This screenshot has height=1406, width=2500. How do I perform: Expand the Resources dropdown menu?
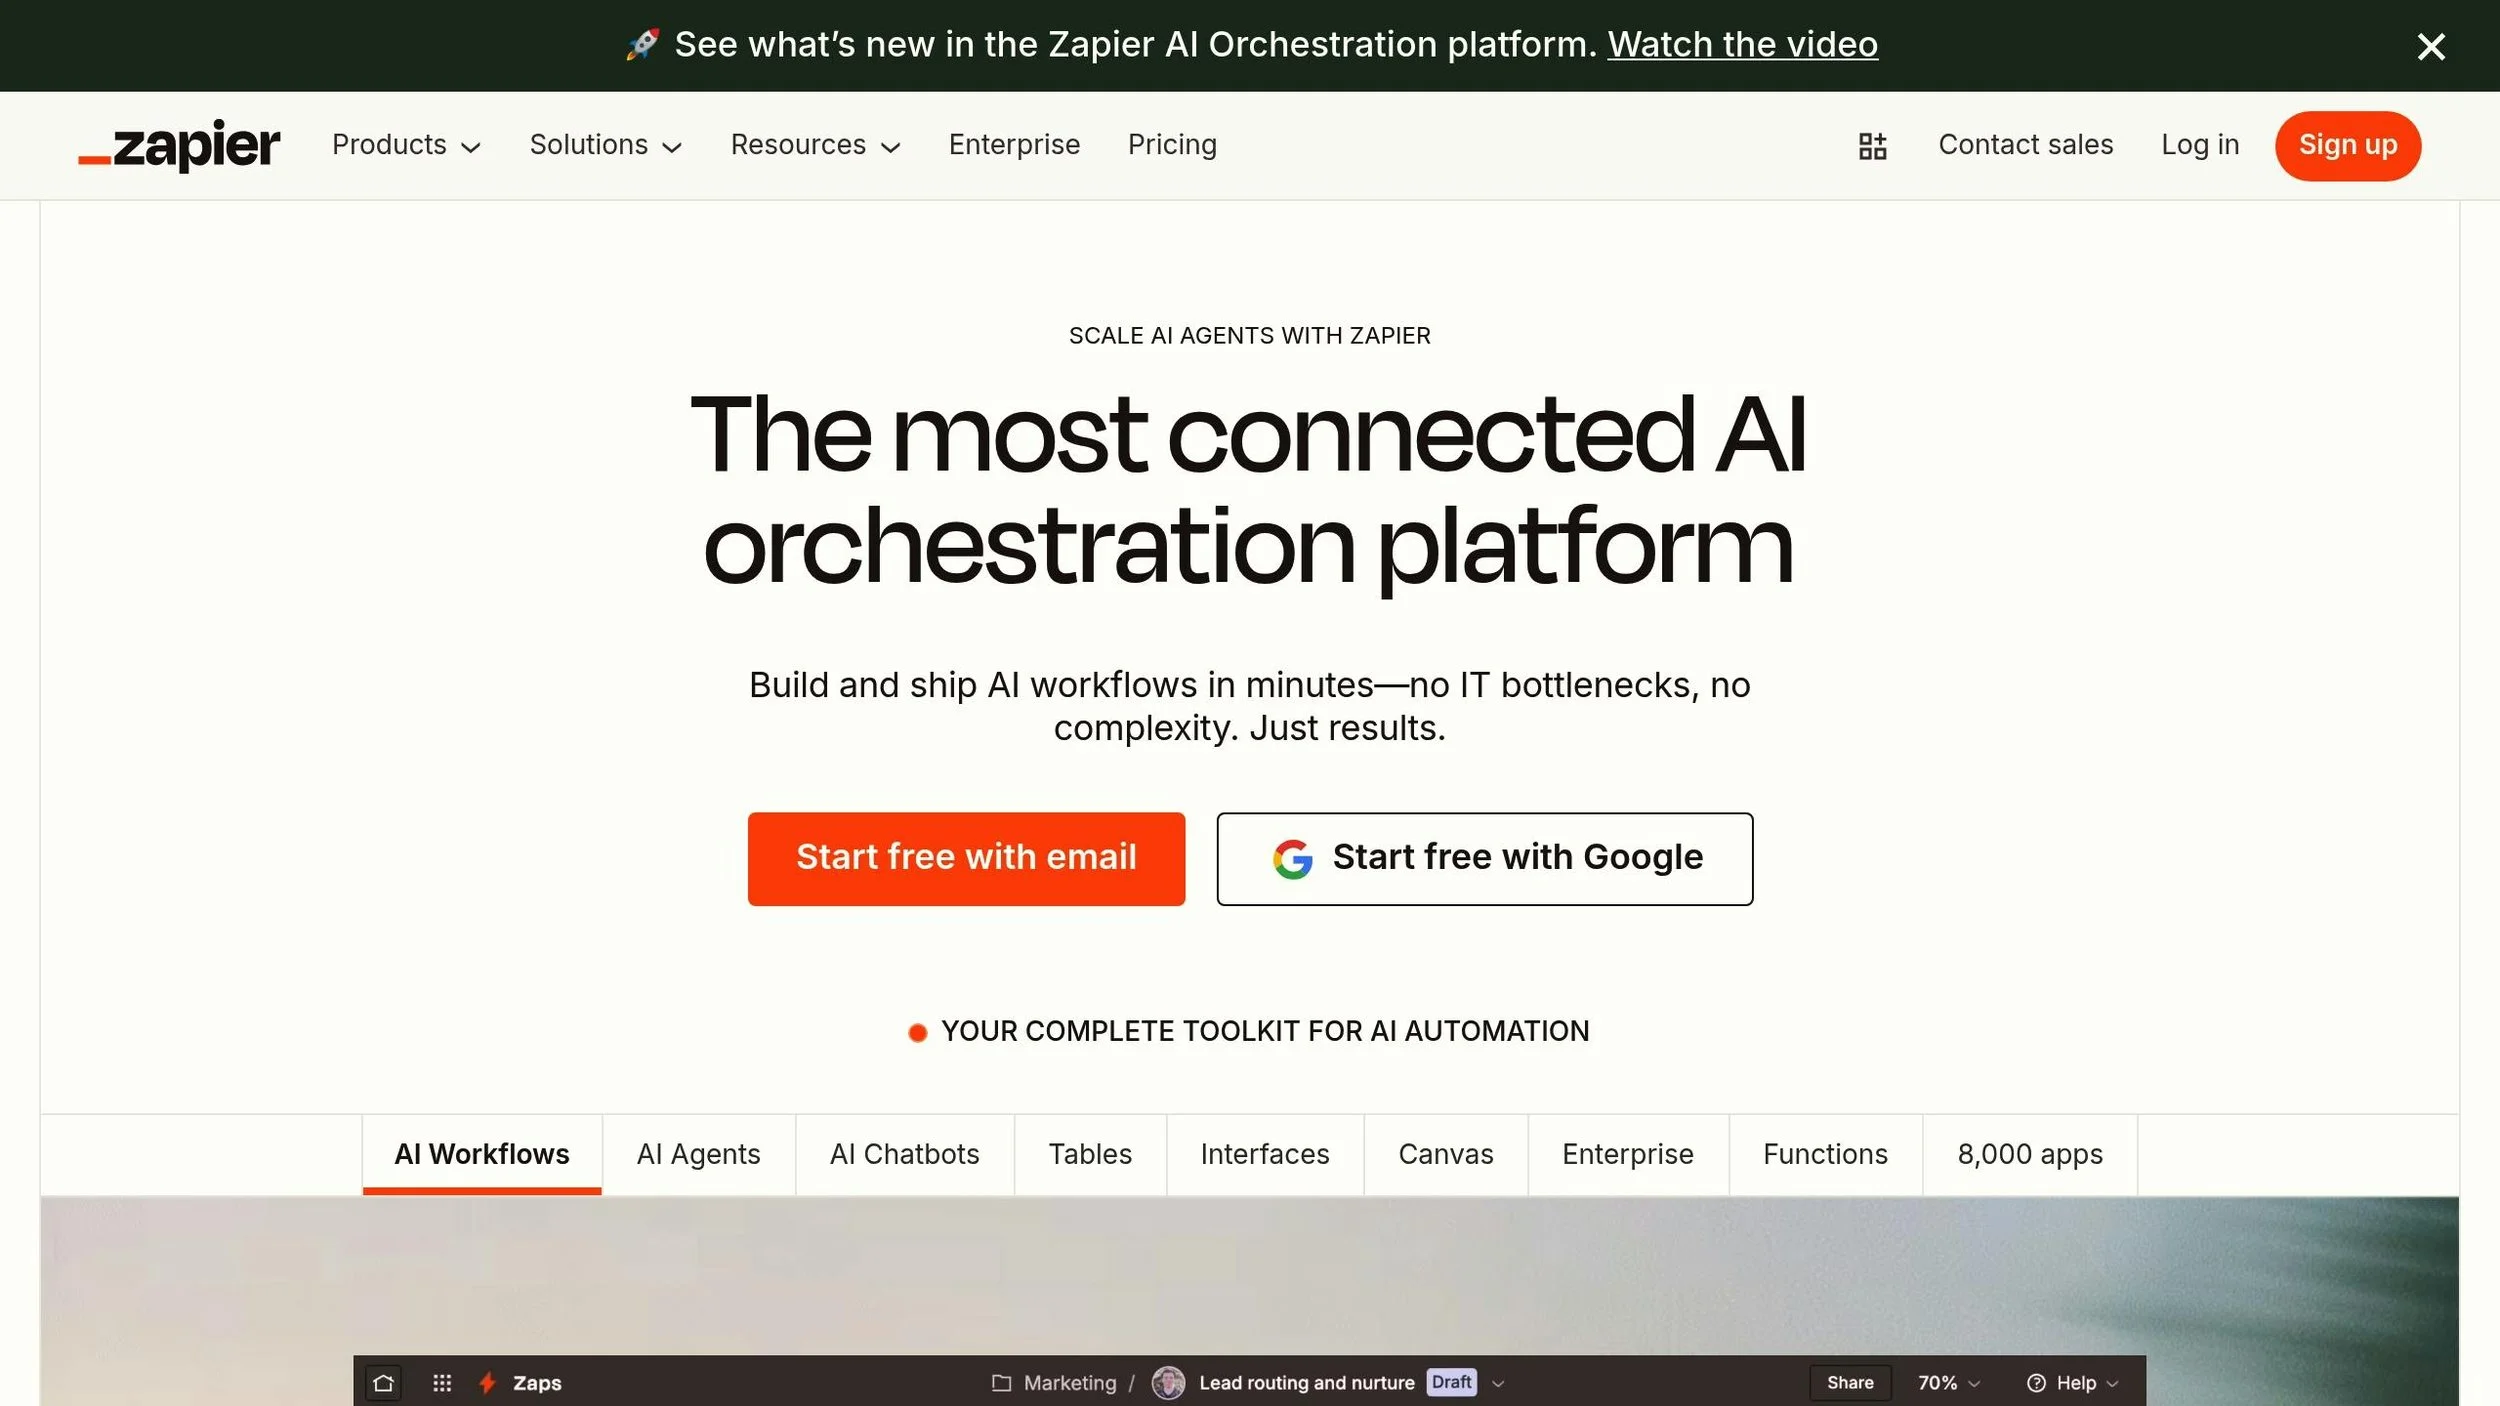click(816, 145)
